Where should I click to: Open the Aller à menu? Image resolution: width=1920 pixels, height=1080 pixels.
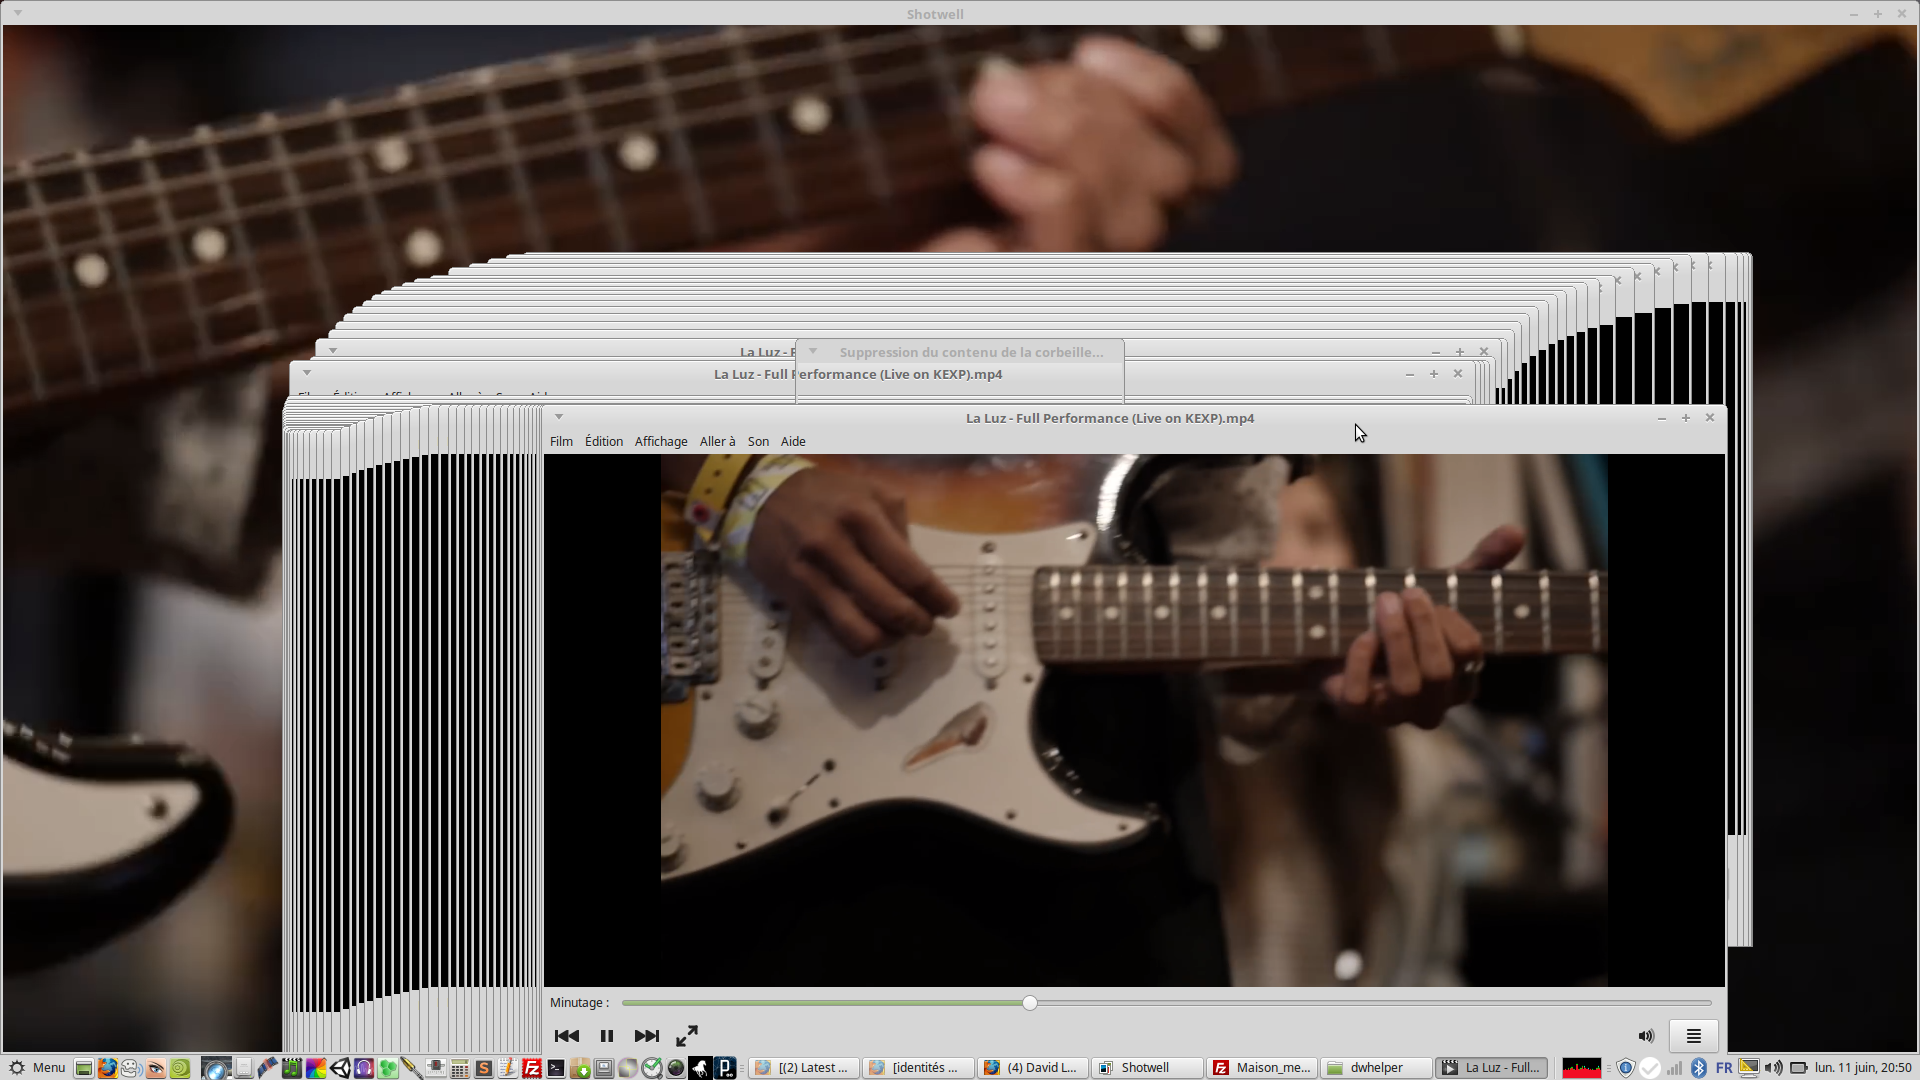(x=717, y=441)
